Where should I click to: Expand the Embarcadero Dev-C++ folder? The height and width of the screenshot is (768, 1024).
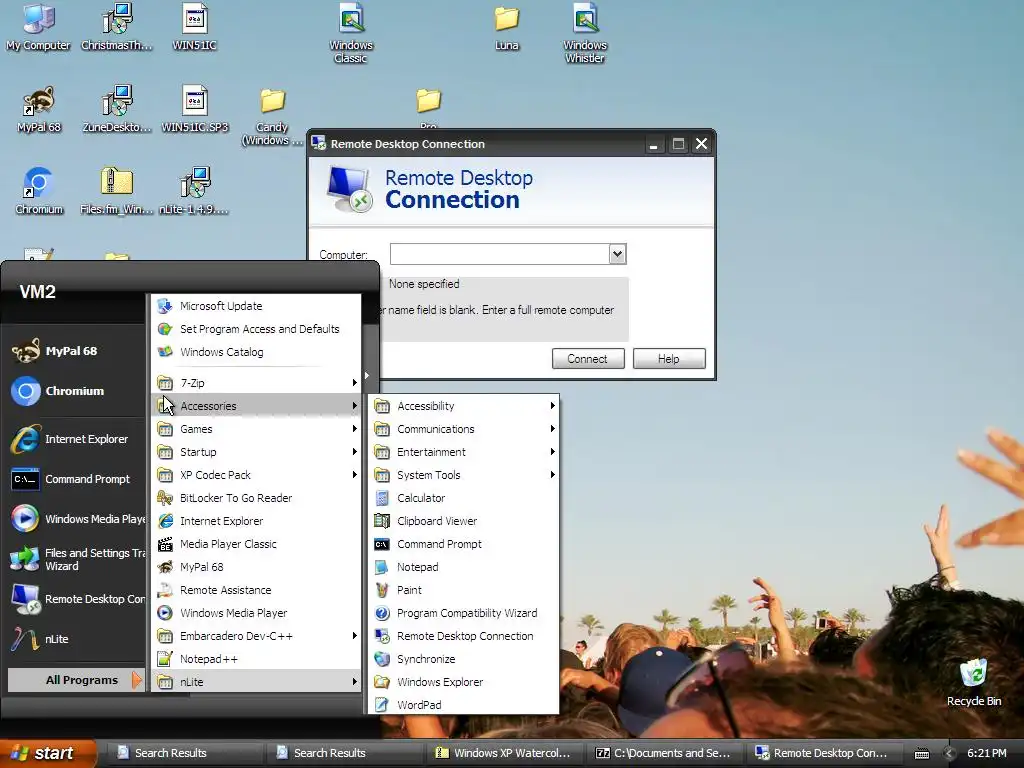(257, 635)
